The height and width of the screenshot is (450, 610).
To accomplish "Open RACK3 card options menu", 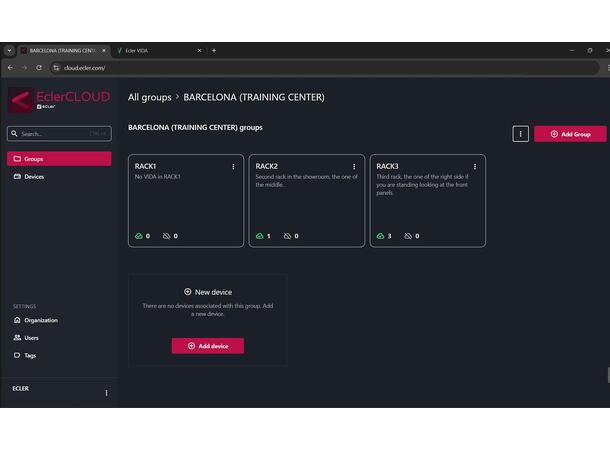I will coord(475,166).
